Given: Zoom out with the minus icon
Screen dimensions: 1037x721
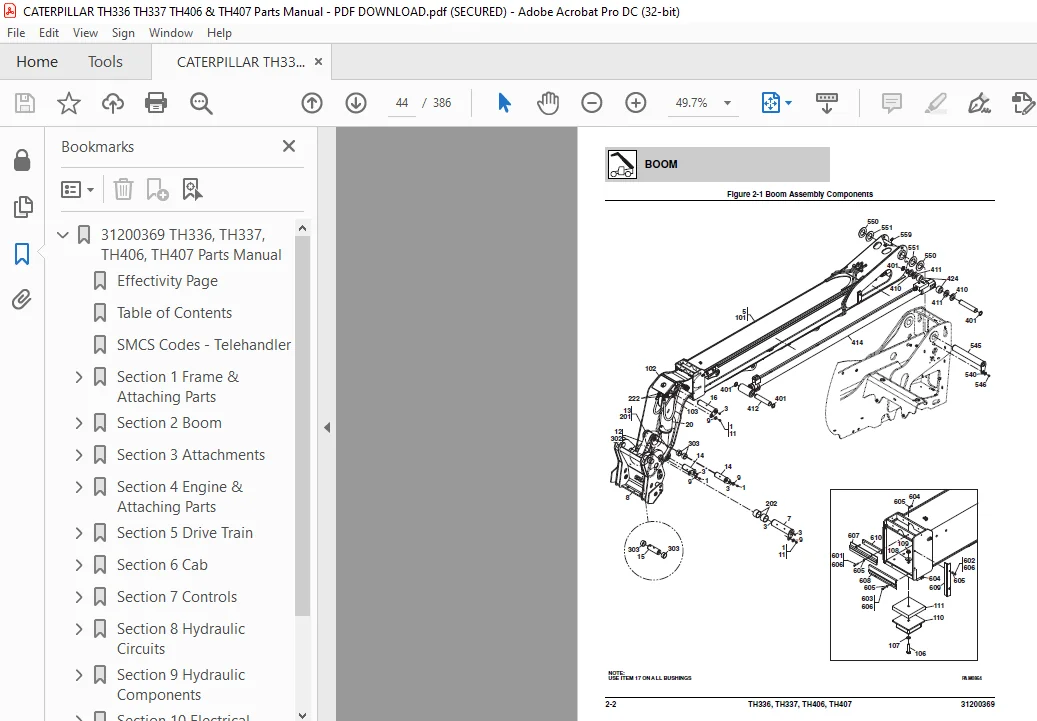Looking at the screenshot, I should click(591, 103).
